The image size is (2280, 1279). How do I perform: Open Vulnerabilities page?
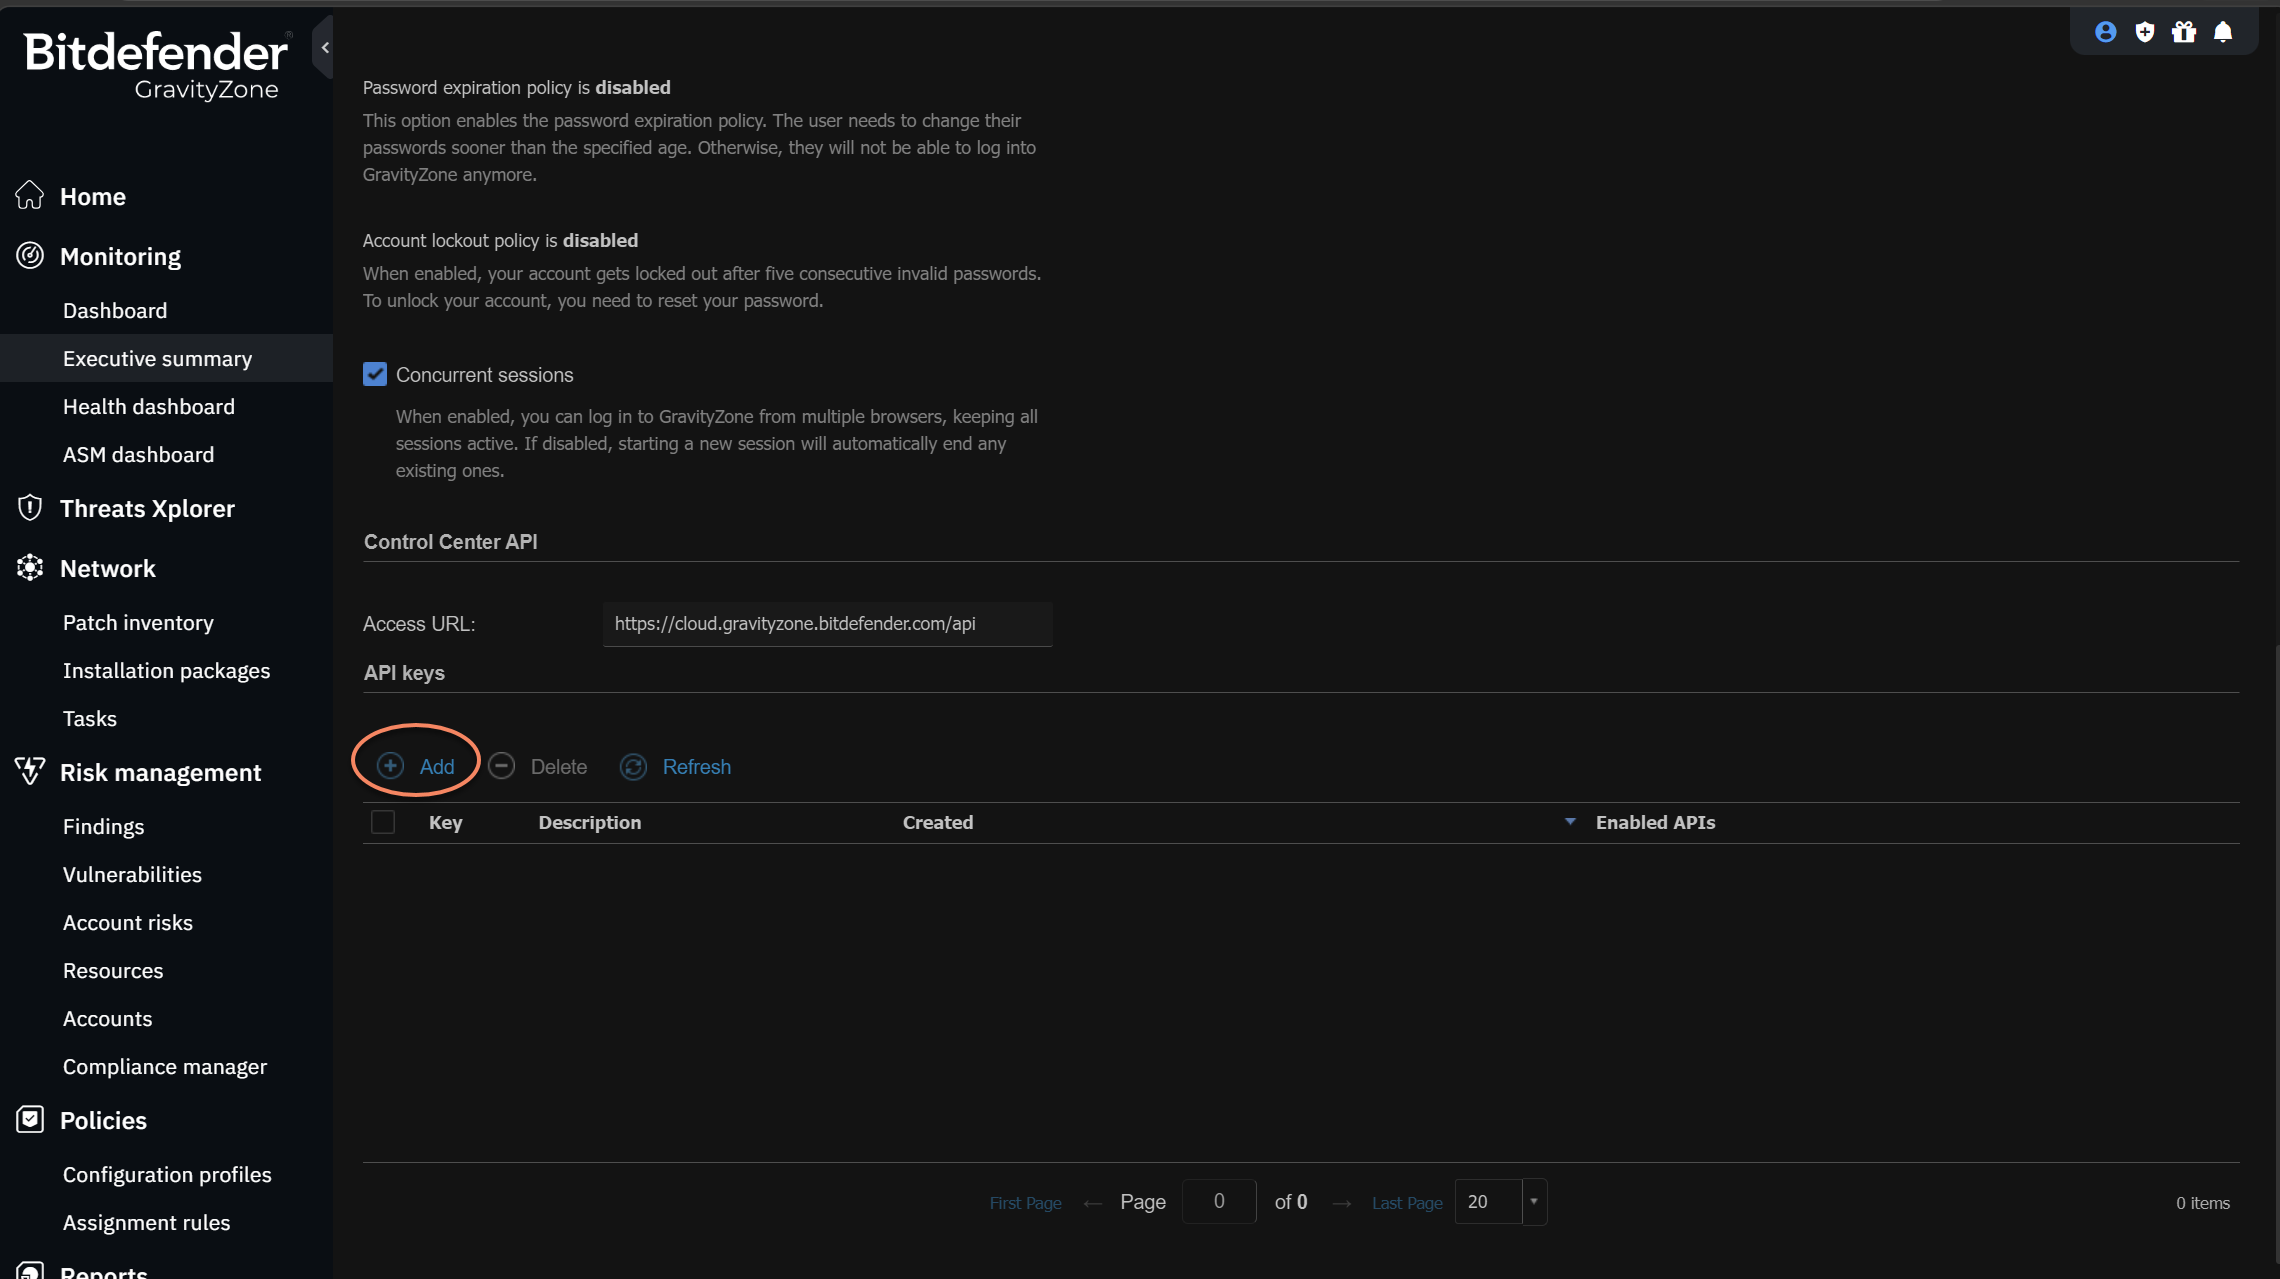coord(132,874)
